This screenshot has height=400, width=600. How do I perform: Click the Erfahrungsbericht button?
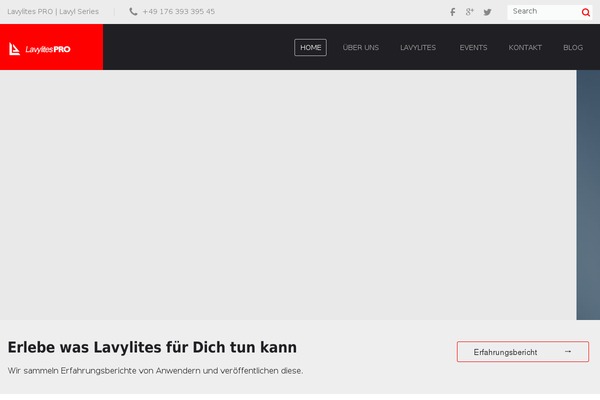(523, 352)
